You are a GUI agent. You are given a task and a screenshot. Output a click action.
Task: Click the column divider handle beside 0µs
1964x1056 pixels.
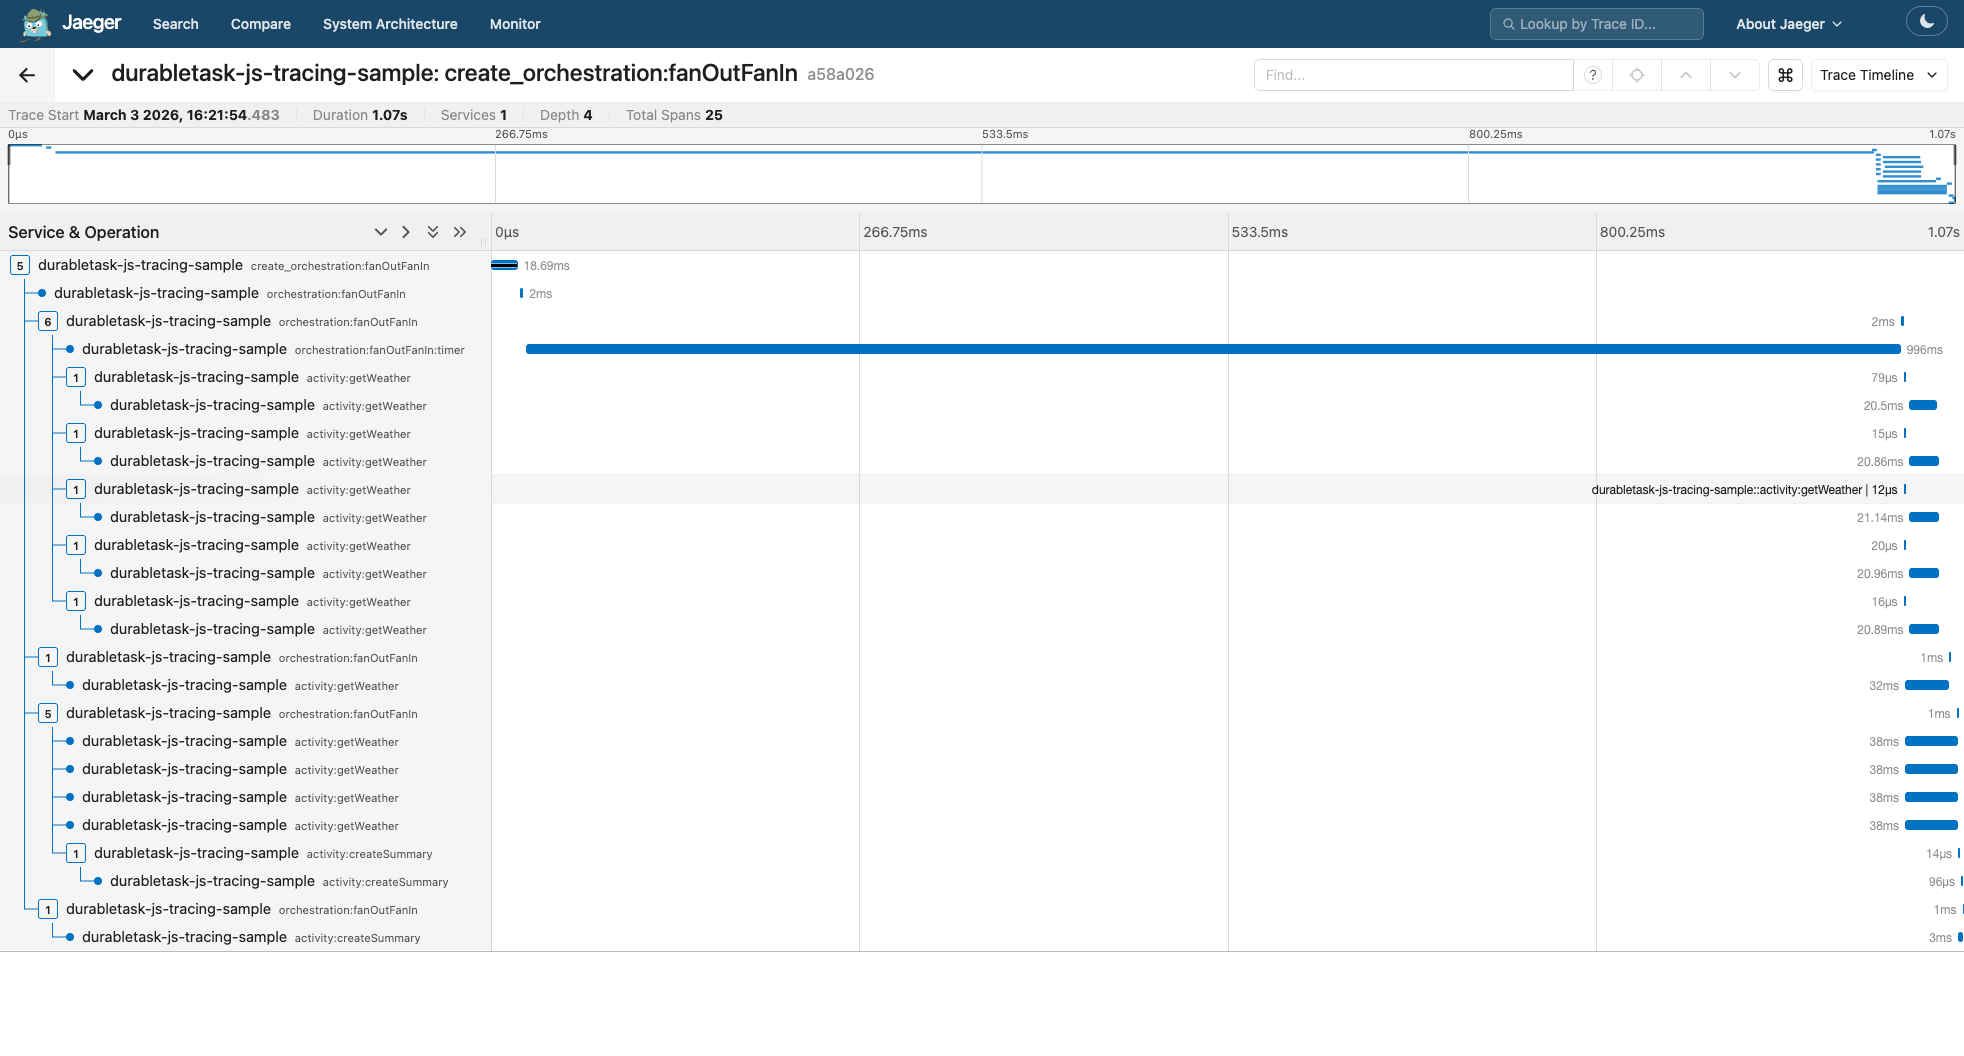[484, 241]
